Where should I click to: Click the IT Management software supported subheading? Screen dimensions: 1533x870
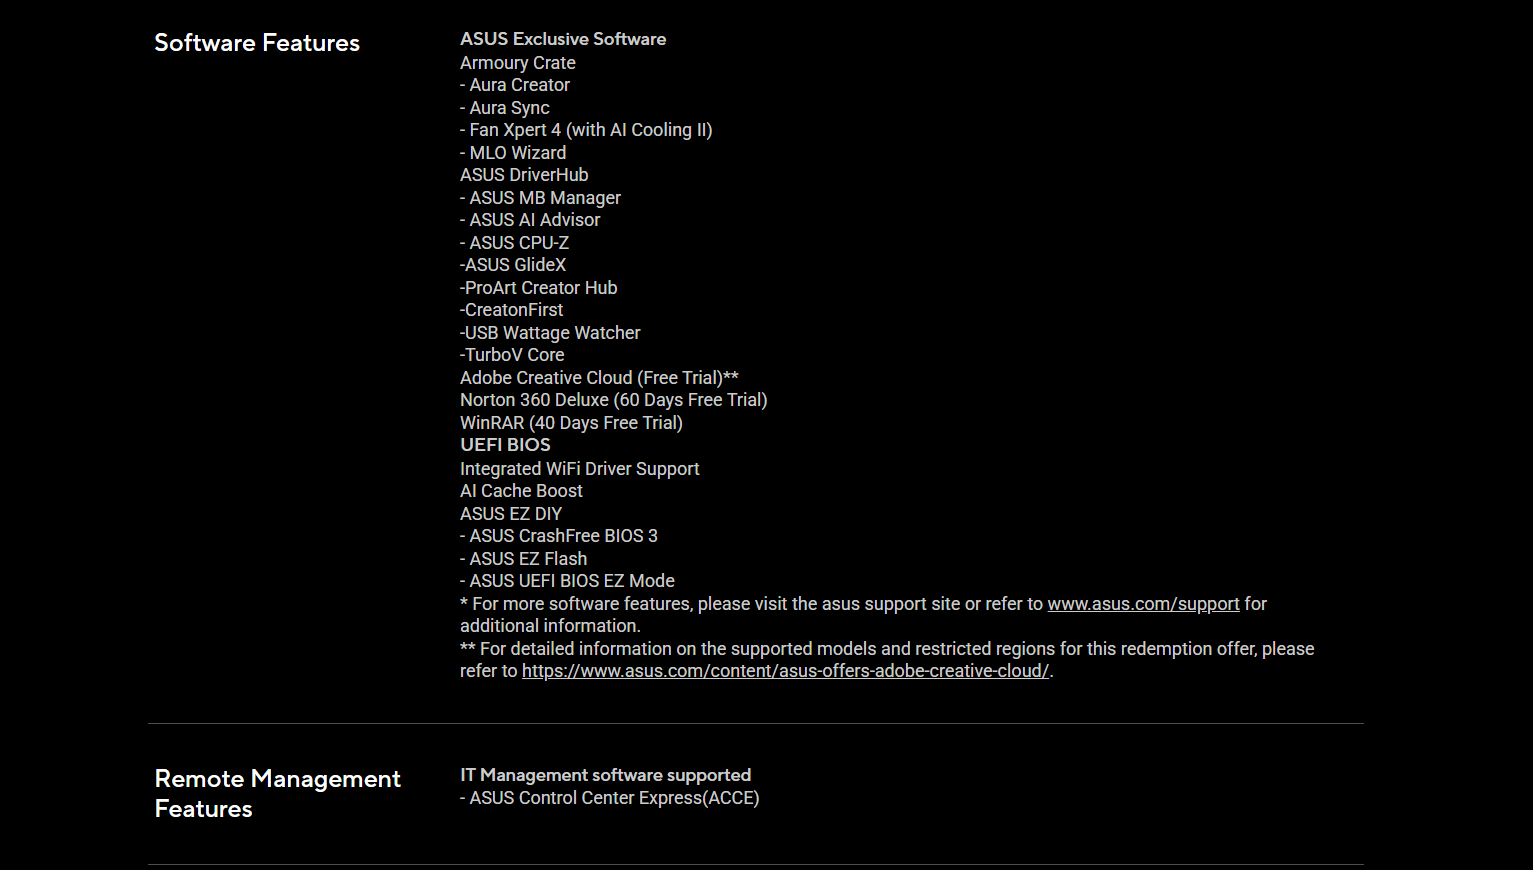pyautogui.click(x=605, y=775)
